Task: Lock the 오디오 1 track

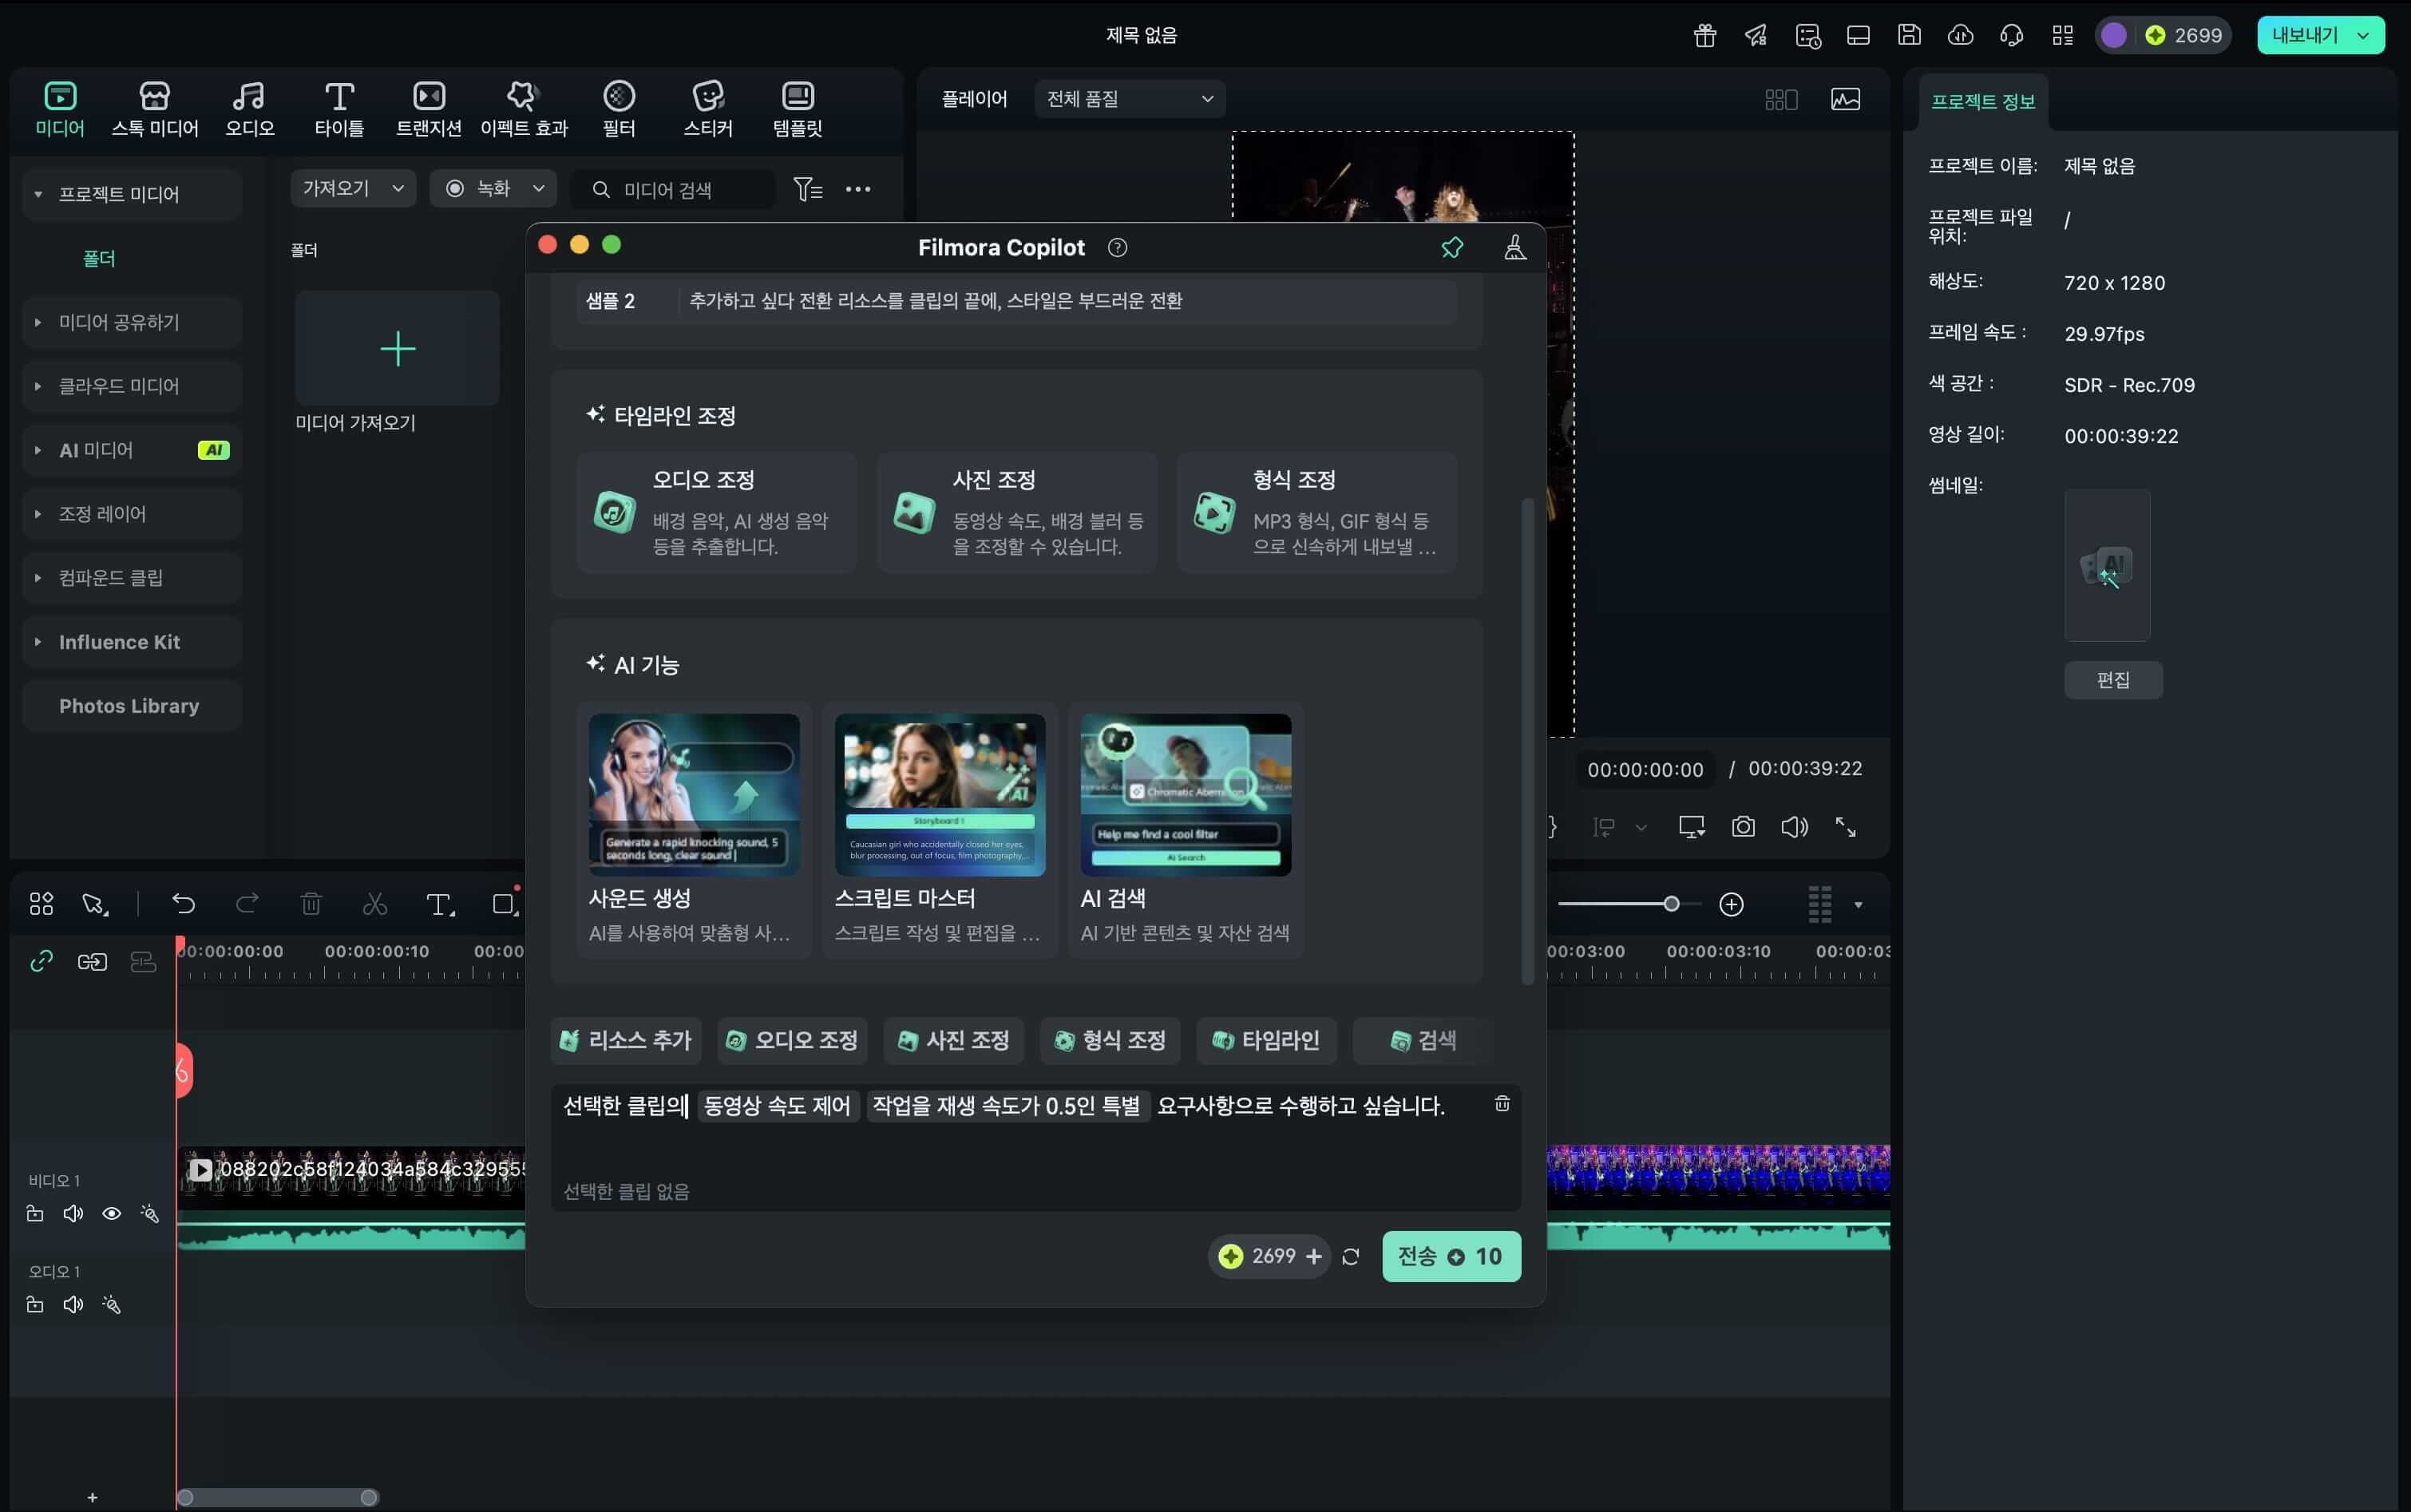Action: 35,1304
